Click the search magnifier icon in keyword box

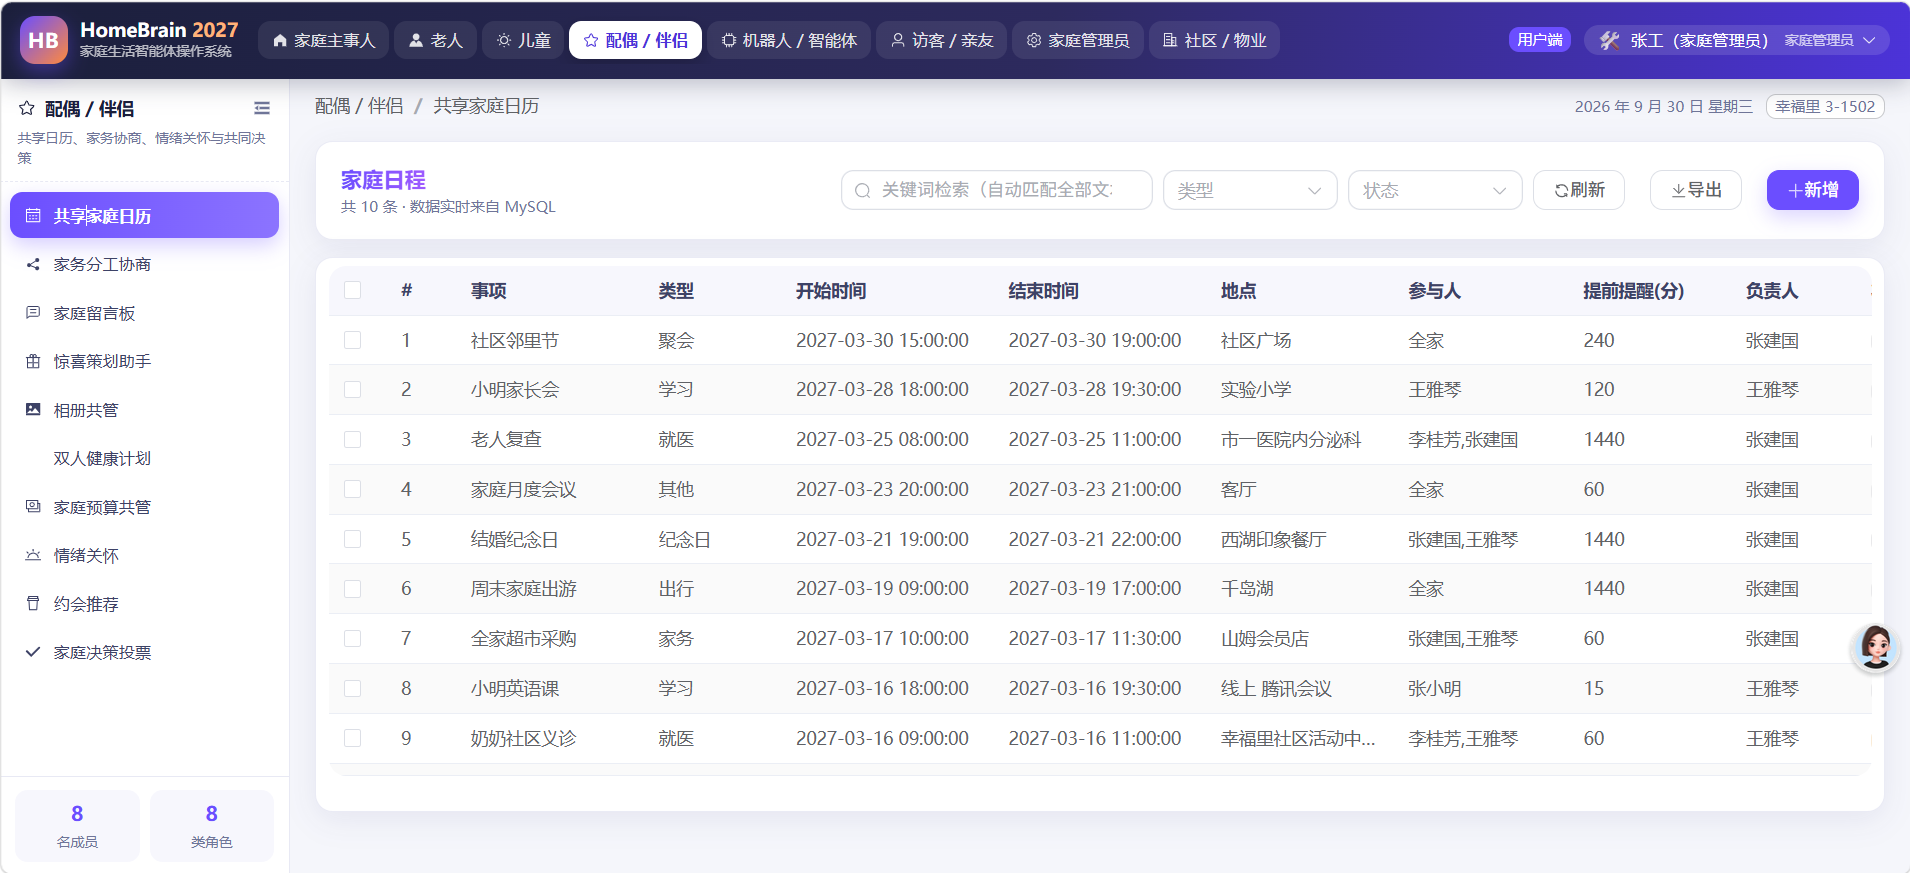point(862,190)
